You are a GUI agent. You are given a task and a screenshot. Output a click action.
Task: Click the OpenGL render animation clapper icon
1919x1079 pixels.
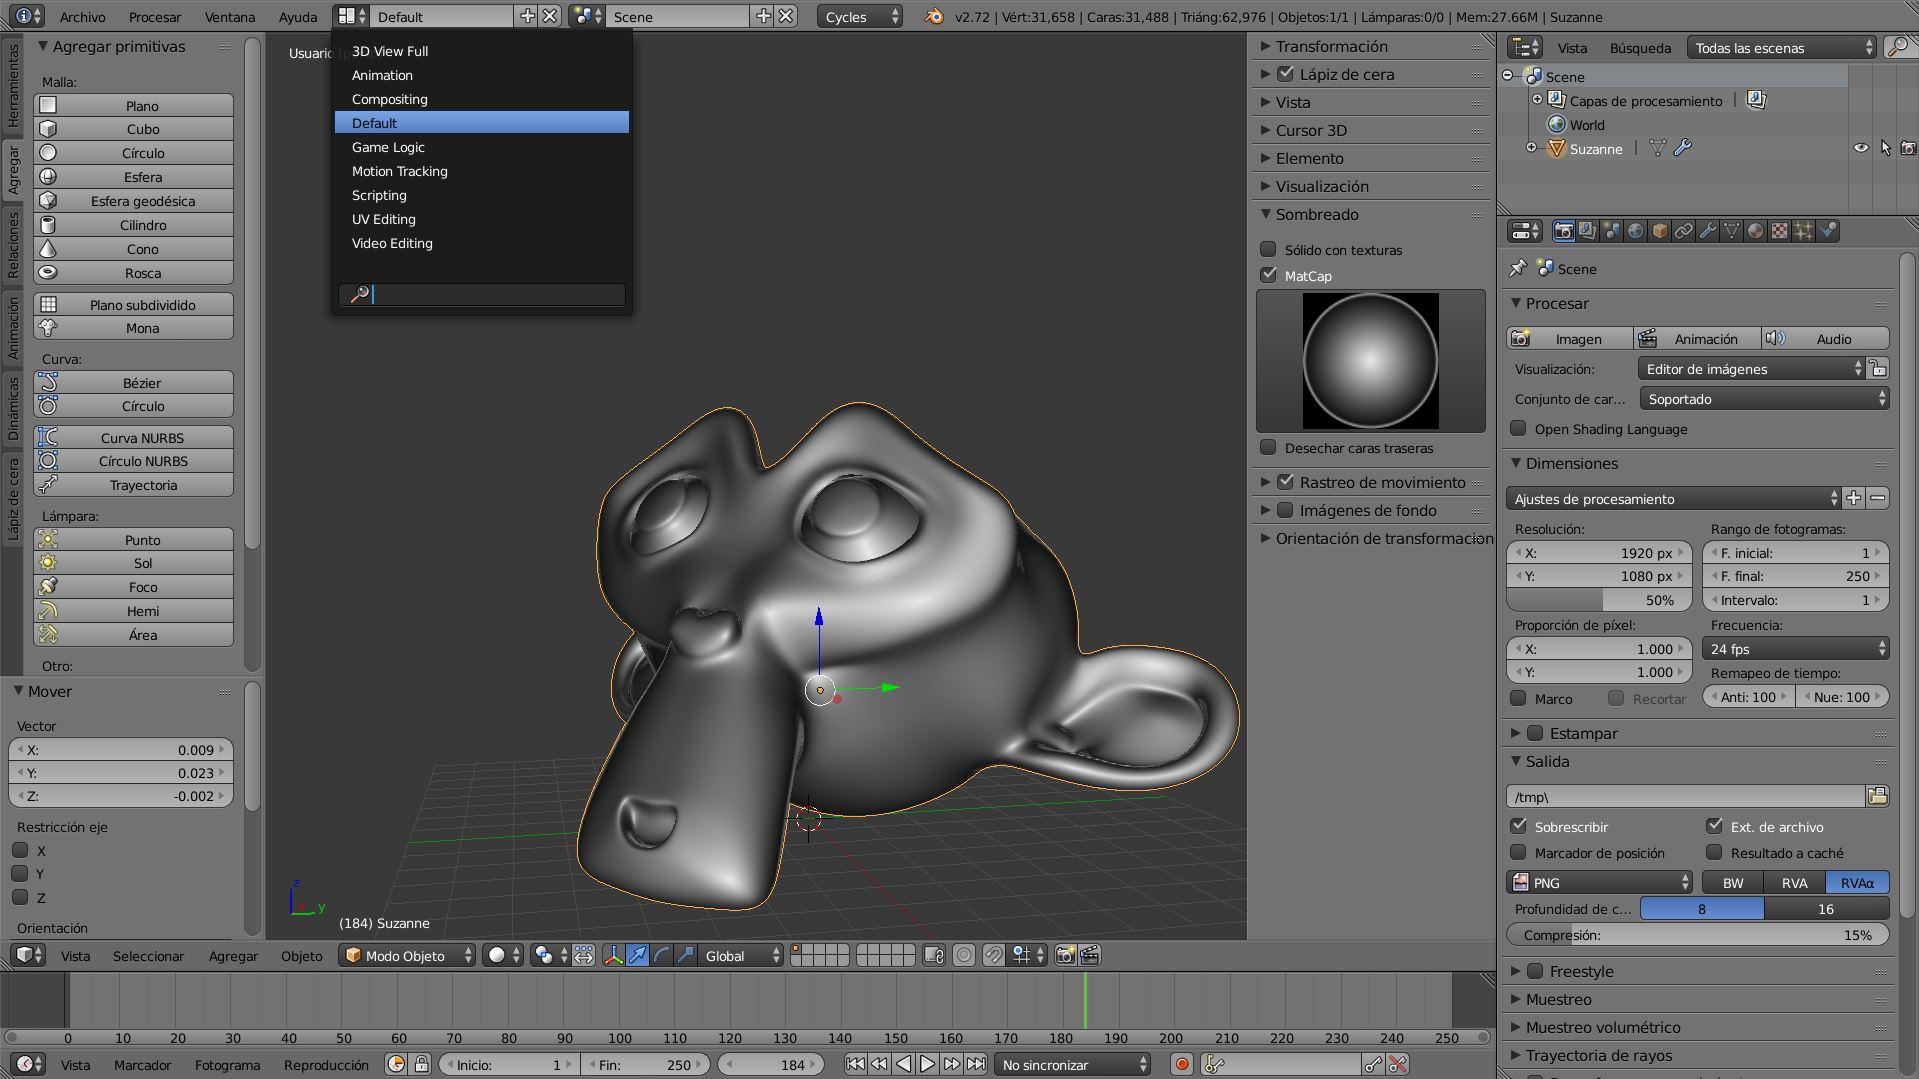pos(1090,955)
